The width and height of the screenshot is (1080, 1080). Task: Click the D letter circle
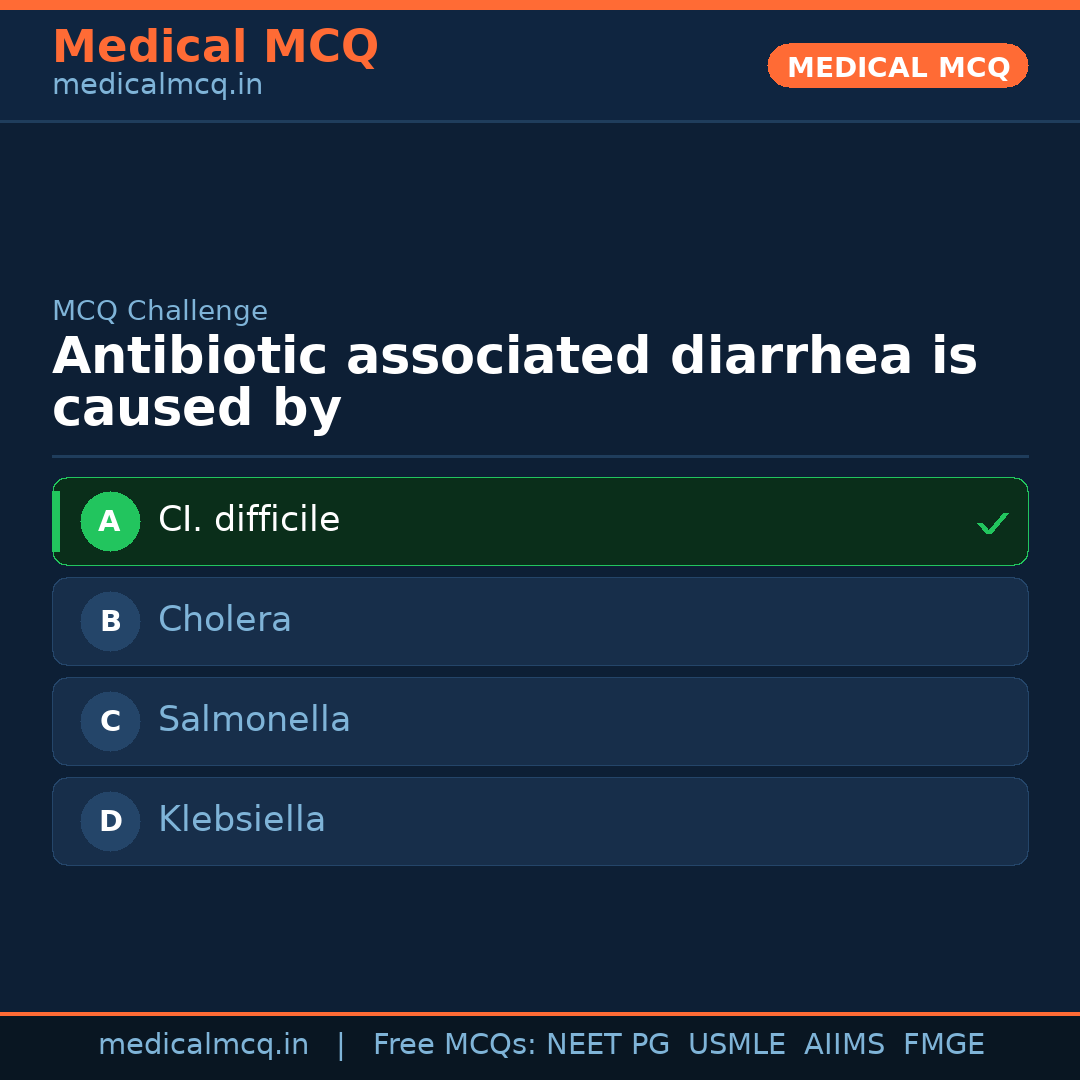point(110,822)
